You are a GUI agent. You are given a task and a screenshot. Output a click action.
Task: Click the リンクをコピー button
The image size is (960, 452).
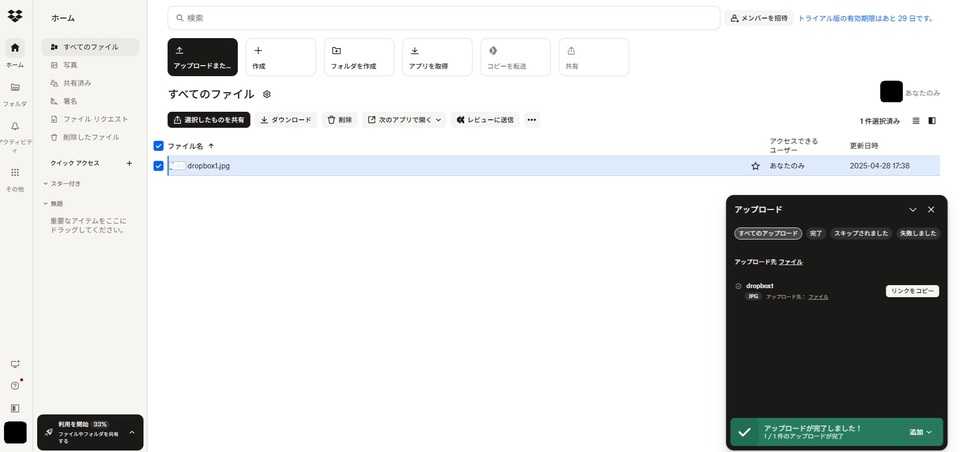(912, 291)
